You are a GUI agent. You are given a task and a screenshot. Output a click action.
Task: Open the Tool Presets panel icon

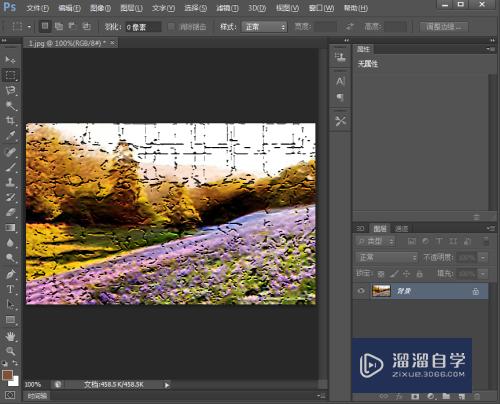click(340, 121)
